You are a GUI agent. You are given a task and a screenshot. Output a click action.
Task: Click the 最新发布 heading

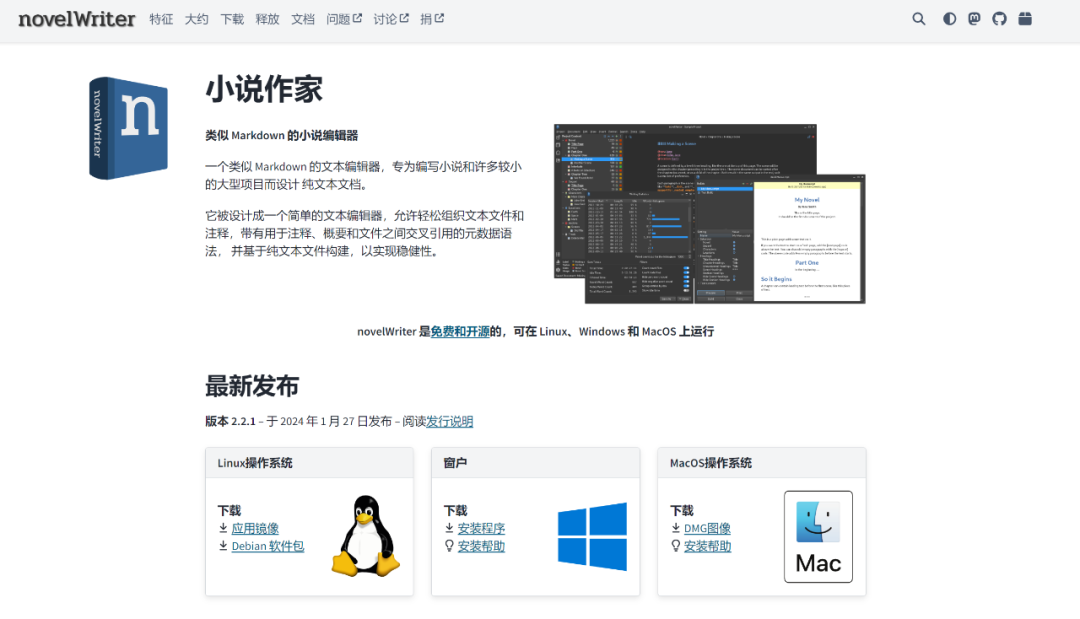click(252, 386)
